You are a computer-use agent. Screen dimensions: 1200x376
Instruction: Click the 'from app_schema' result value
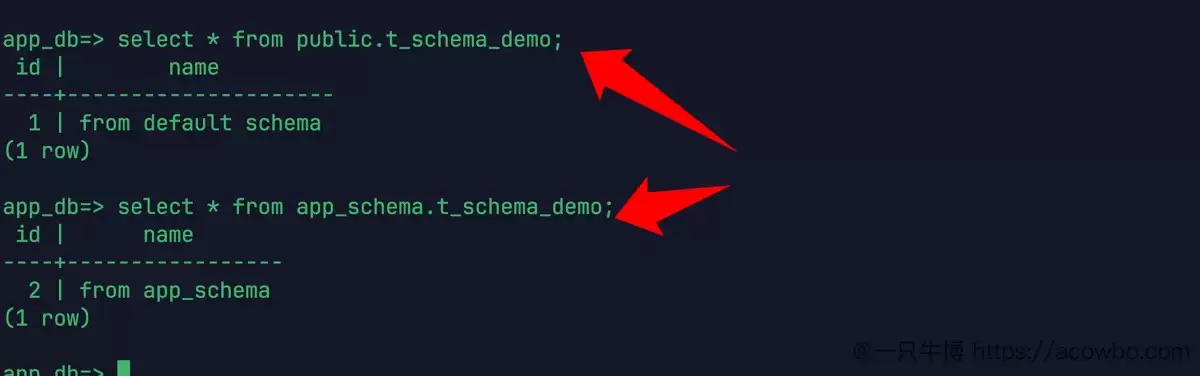(x=175, y=291)
